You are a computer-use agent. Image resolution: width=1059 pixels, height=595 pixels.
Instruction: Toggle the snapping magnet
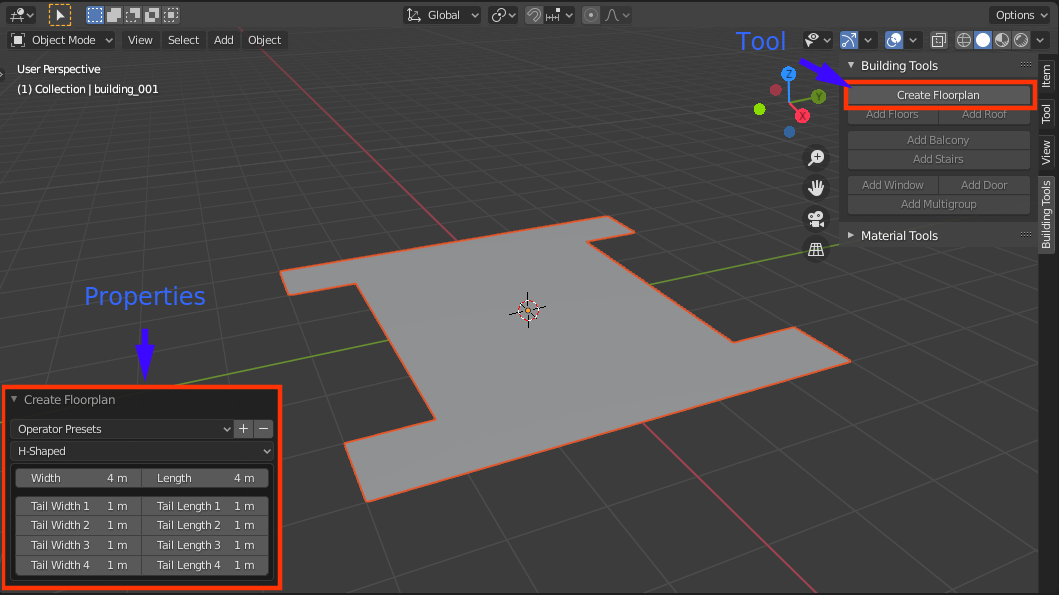coord(534,15)
